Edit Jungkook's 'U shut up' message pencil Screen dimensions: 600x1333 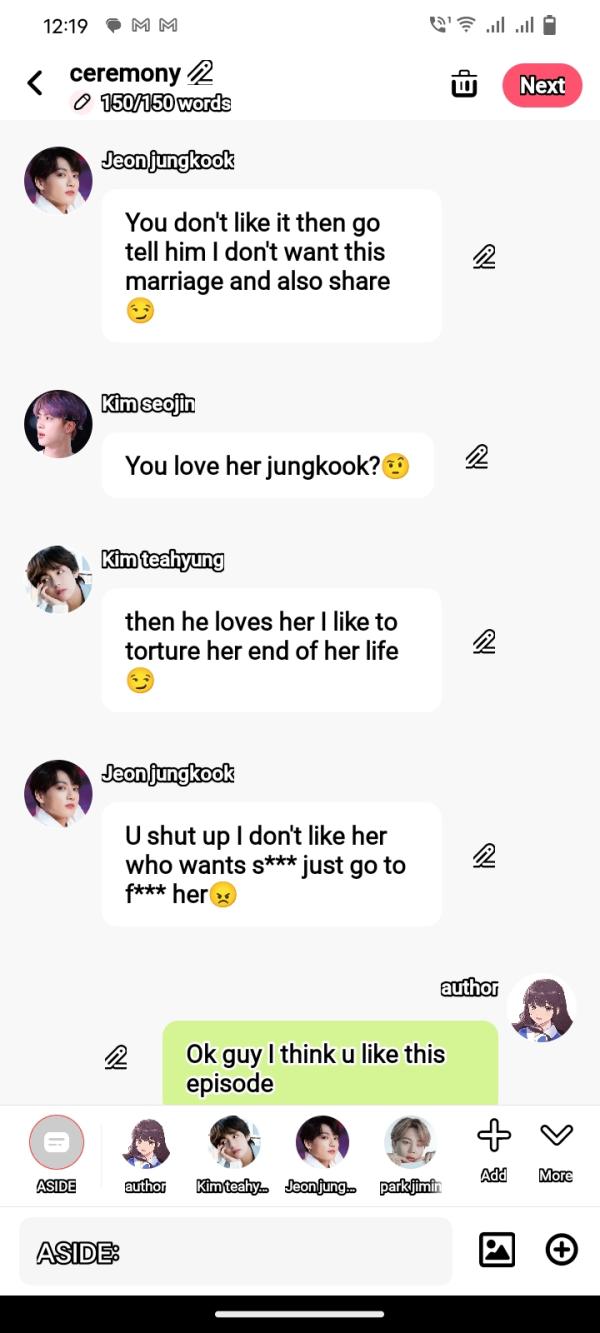click(x=484, y=856)
